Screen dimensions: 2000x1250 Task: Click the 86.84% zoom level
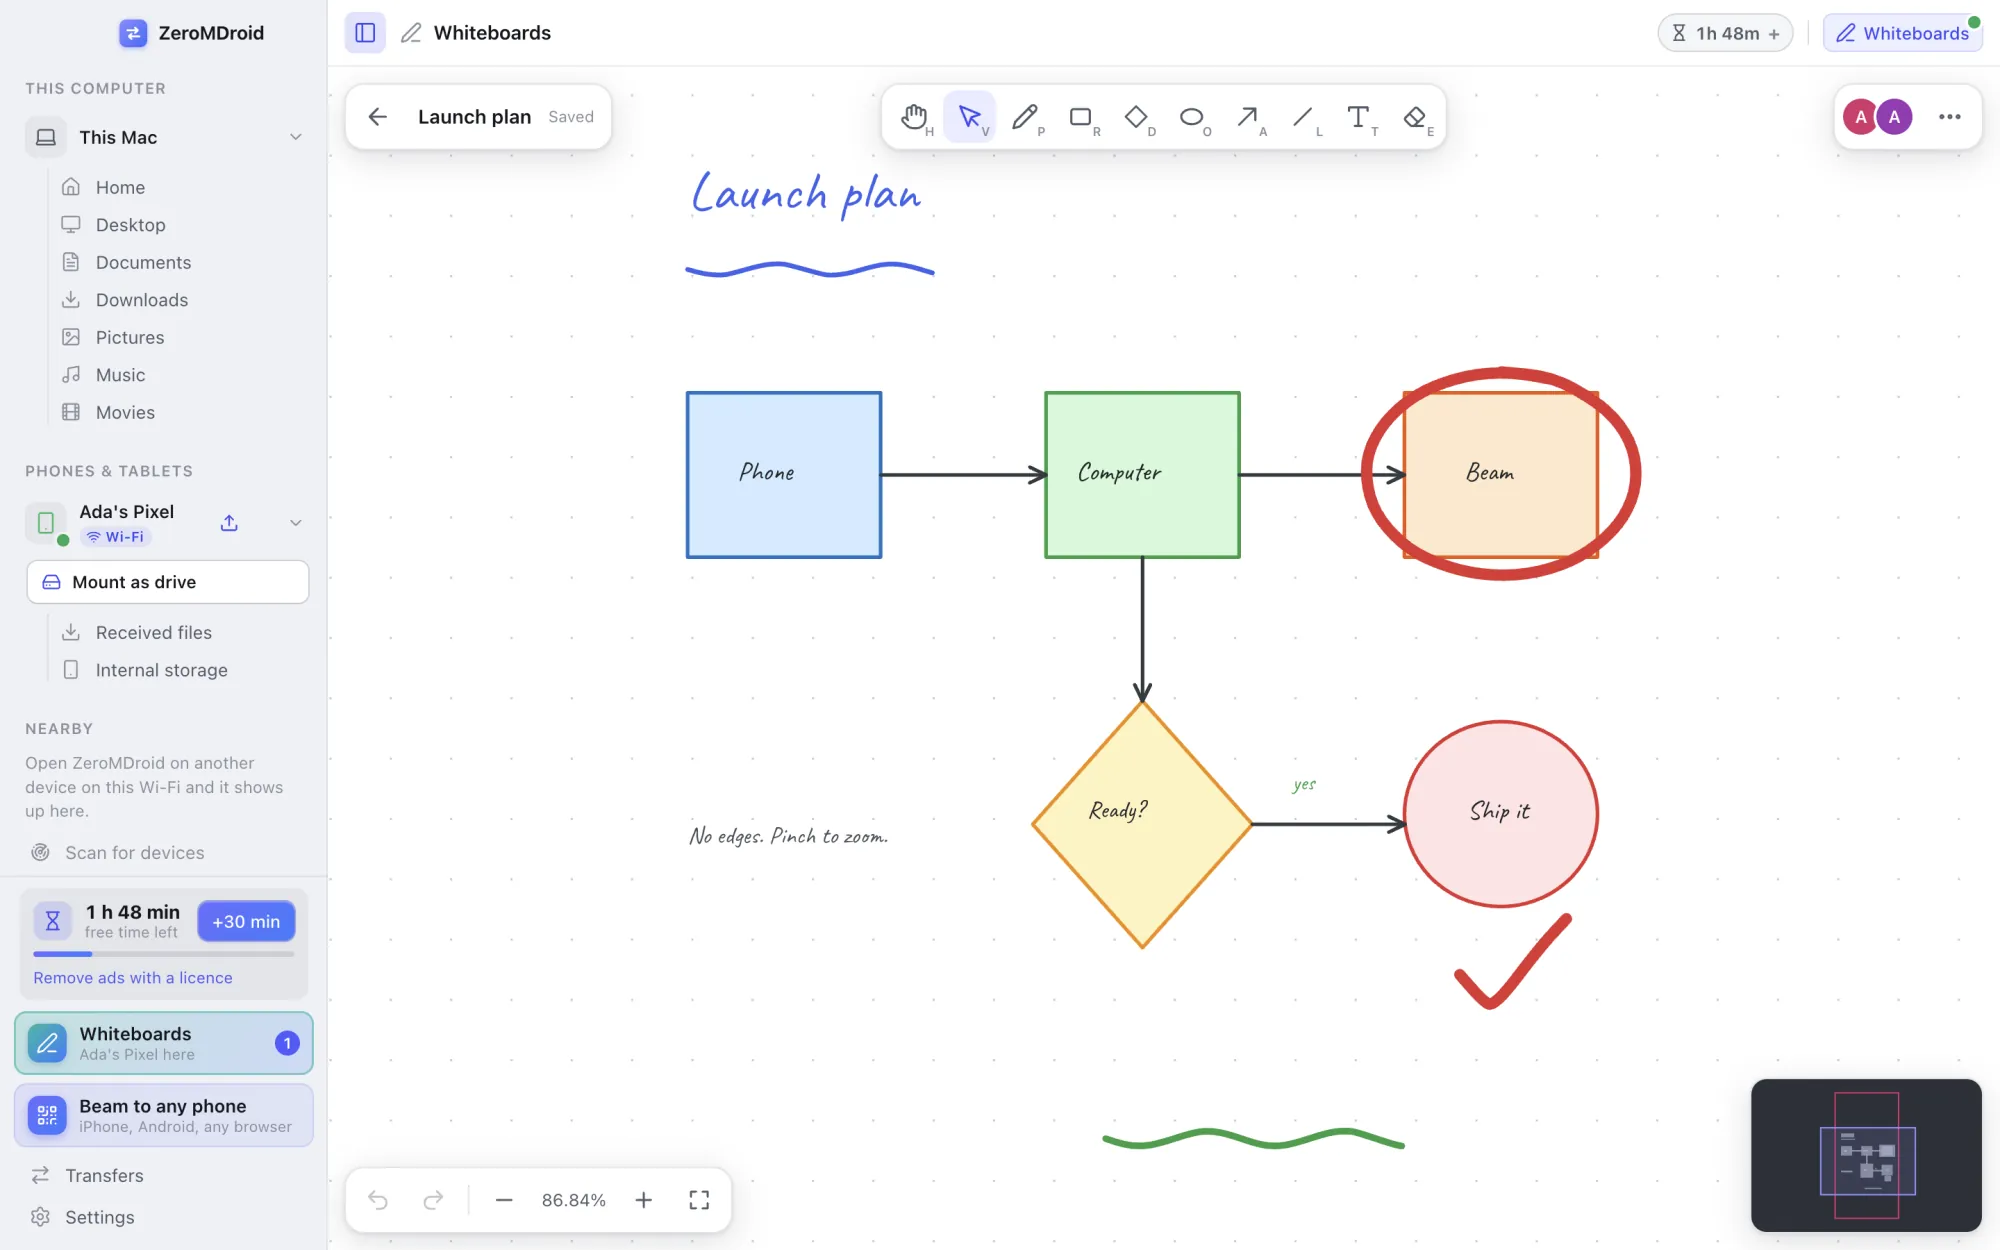[574, 1200]
